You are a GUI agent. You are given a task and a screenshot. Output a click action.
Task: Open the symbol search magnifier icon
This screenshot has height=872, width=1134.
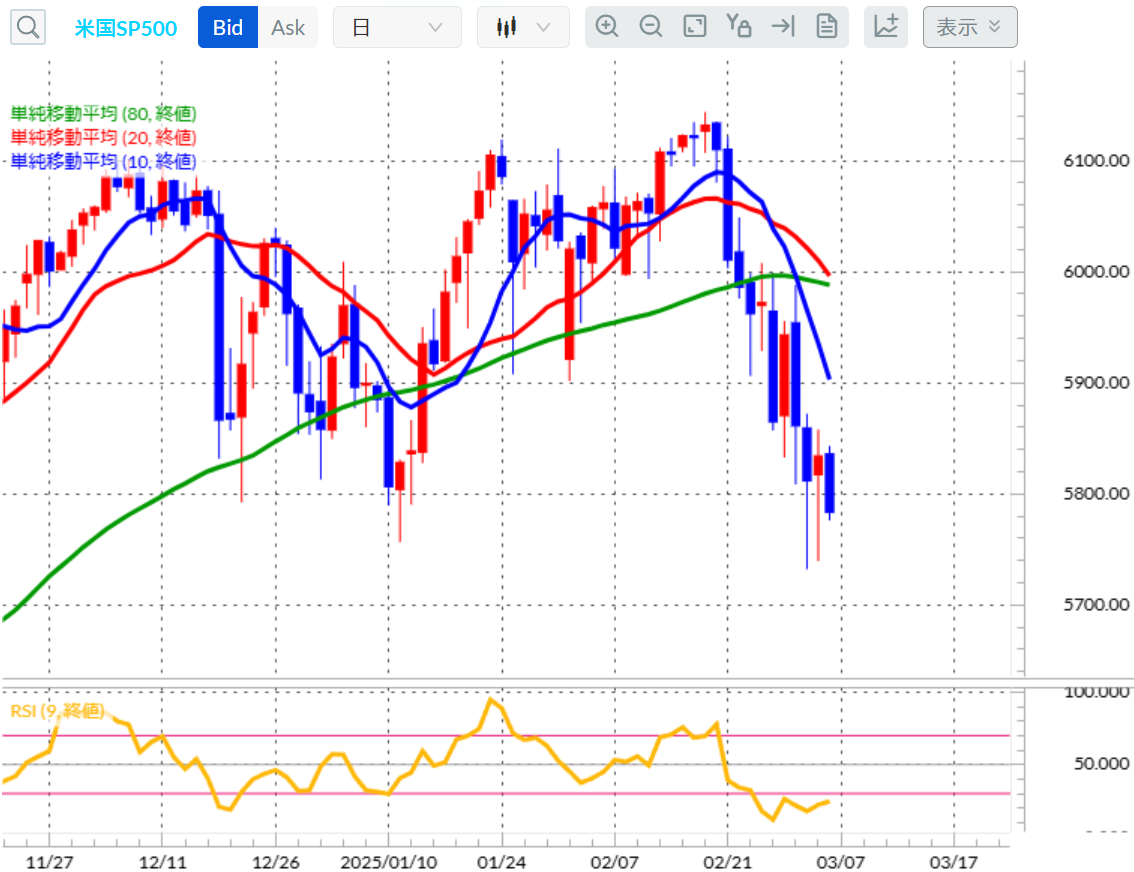[x=28, y=27]
